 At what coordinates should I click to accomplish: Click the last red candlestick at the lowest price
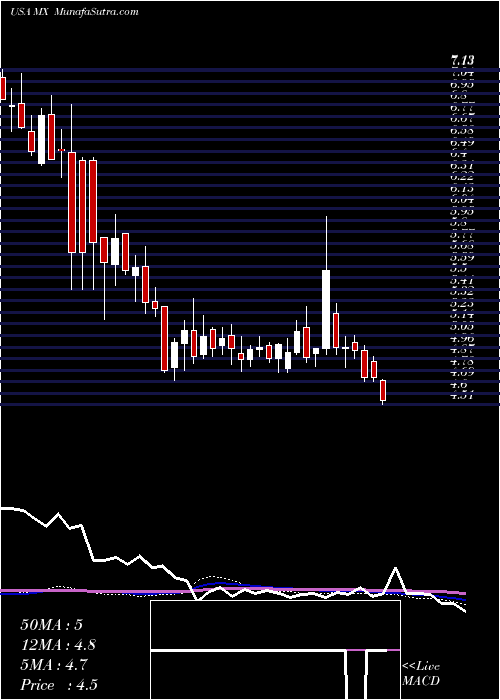383,391
